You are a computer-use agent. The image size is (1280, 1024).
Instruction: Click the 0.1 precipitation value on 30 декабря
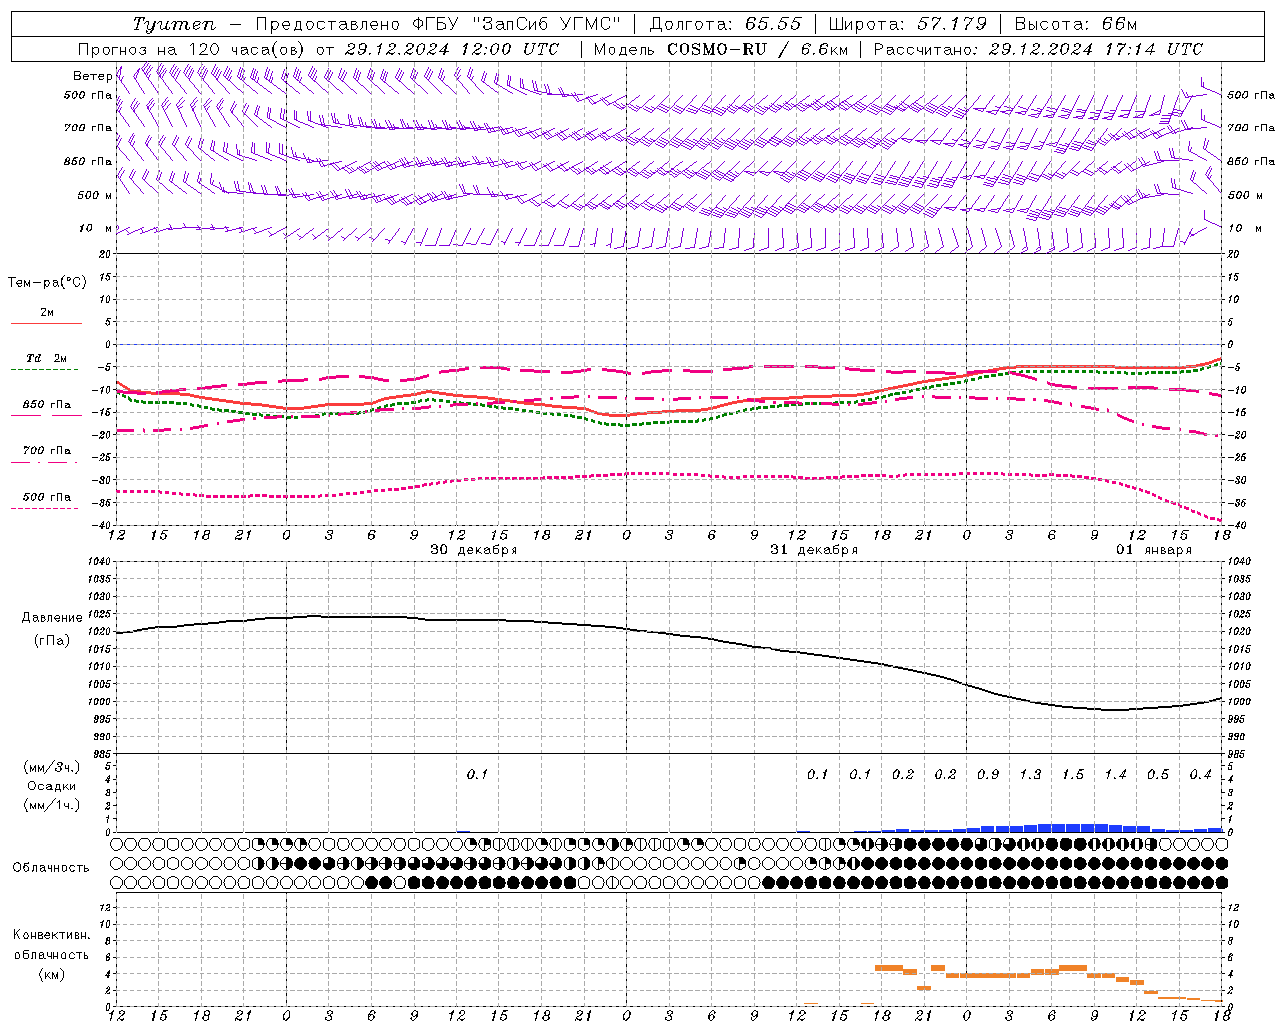[x=477, y=774]
